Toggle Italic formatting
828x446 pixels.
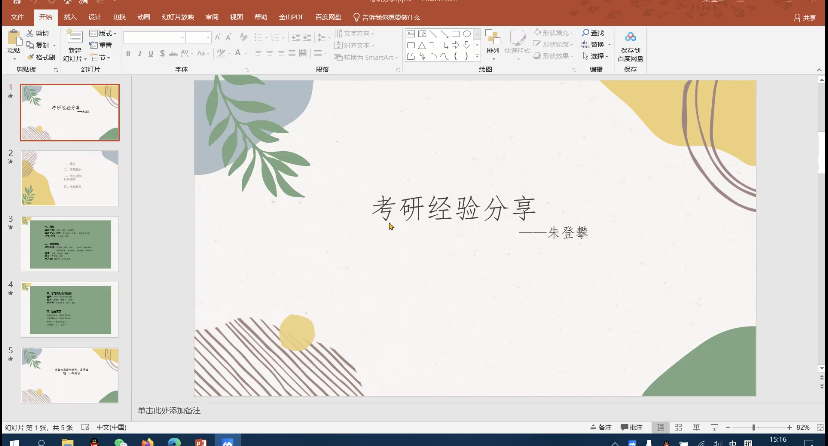[x=140, y=53]
